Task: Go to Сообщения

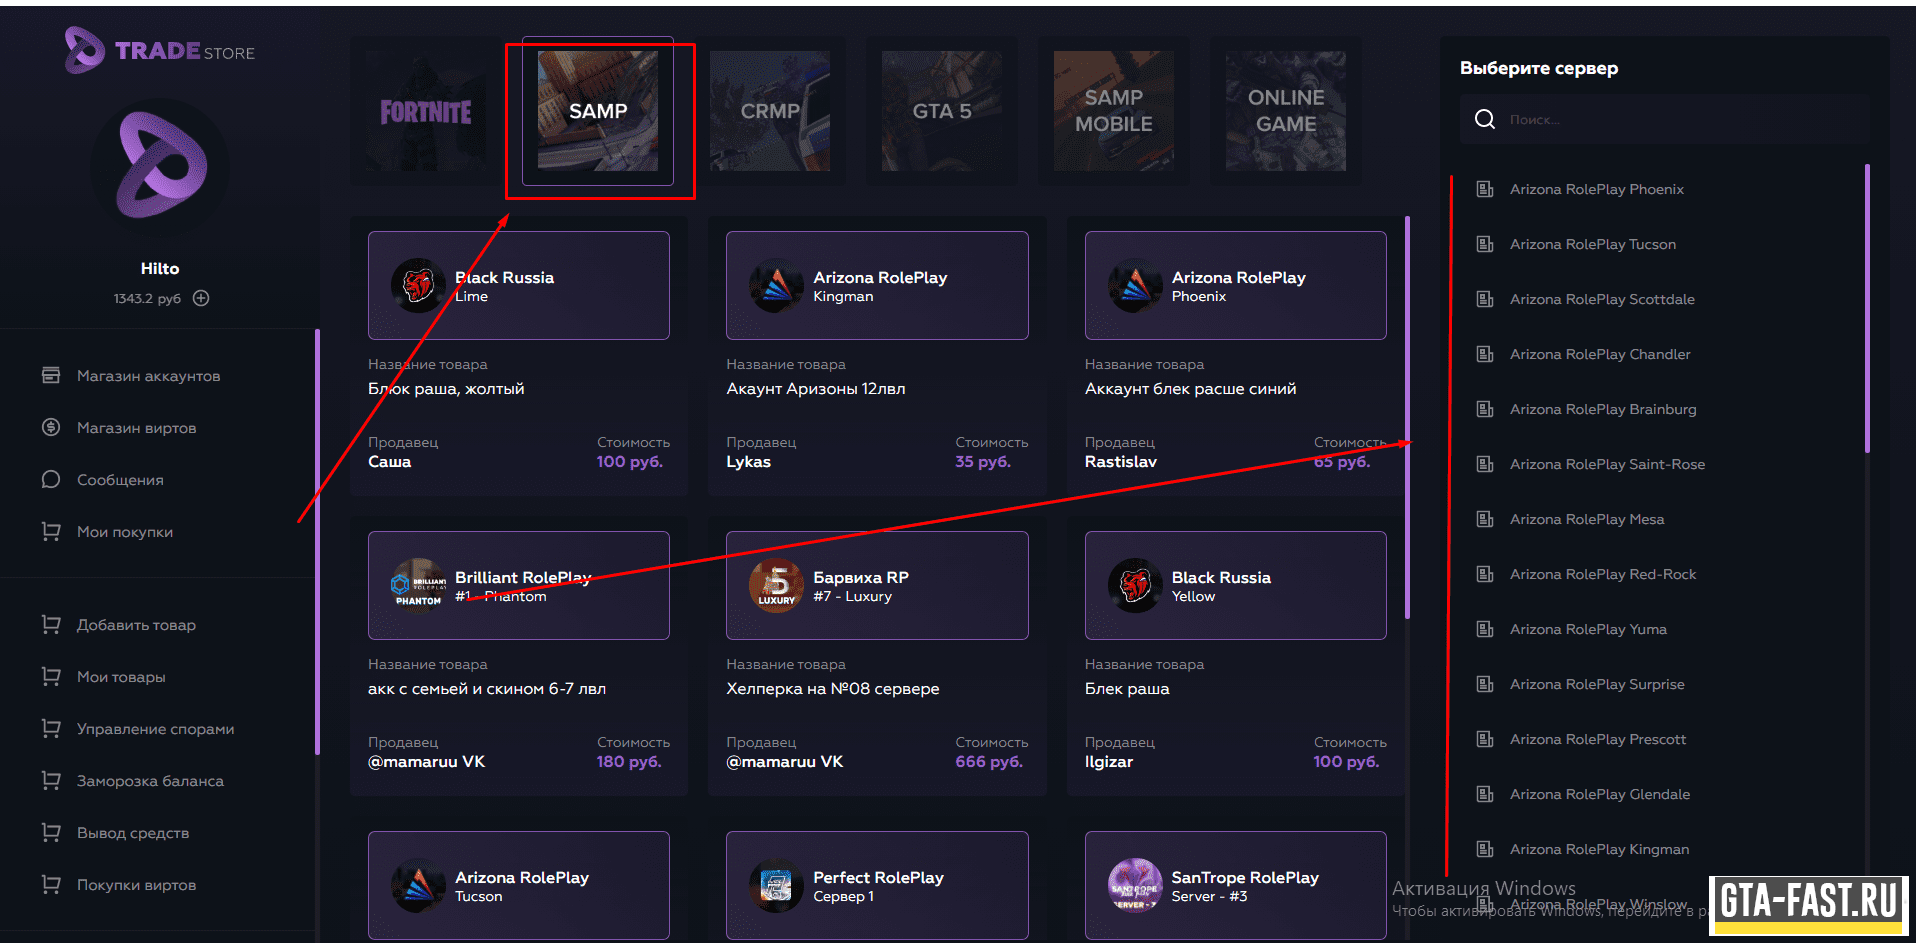Action: coord(120,480)
